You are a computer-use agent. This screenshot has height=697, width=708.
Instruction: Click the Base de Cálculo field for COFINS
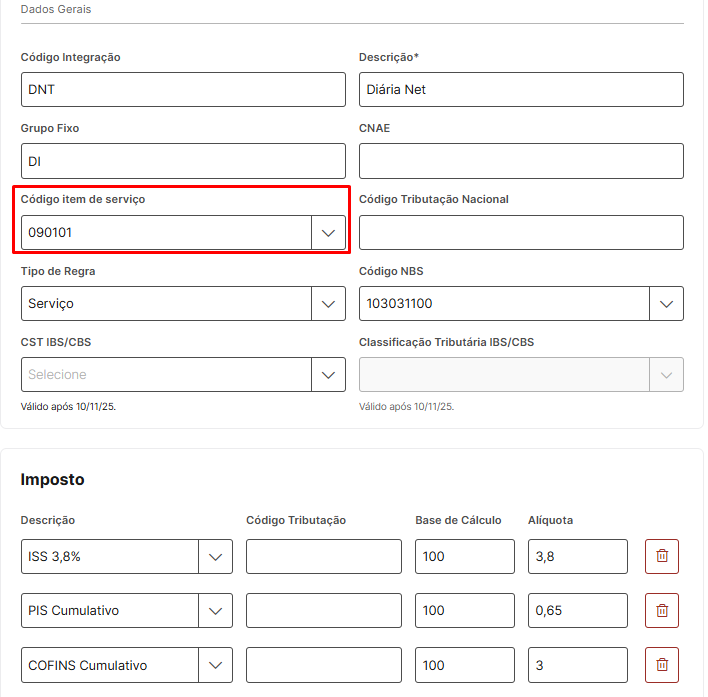(x=464, y=665)
